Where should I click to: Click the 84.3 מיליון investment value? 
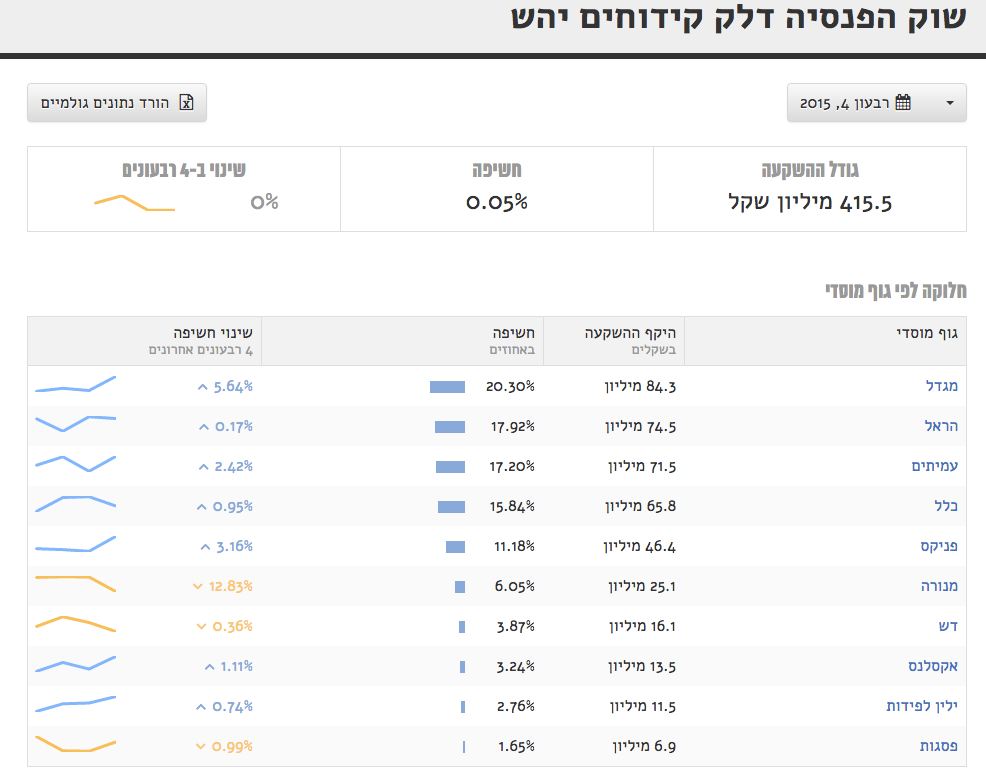(640, 386)
